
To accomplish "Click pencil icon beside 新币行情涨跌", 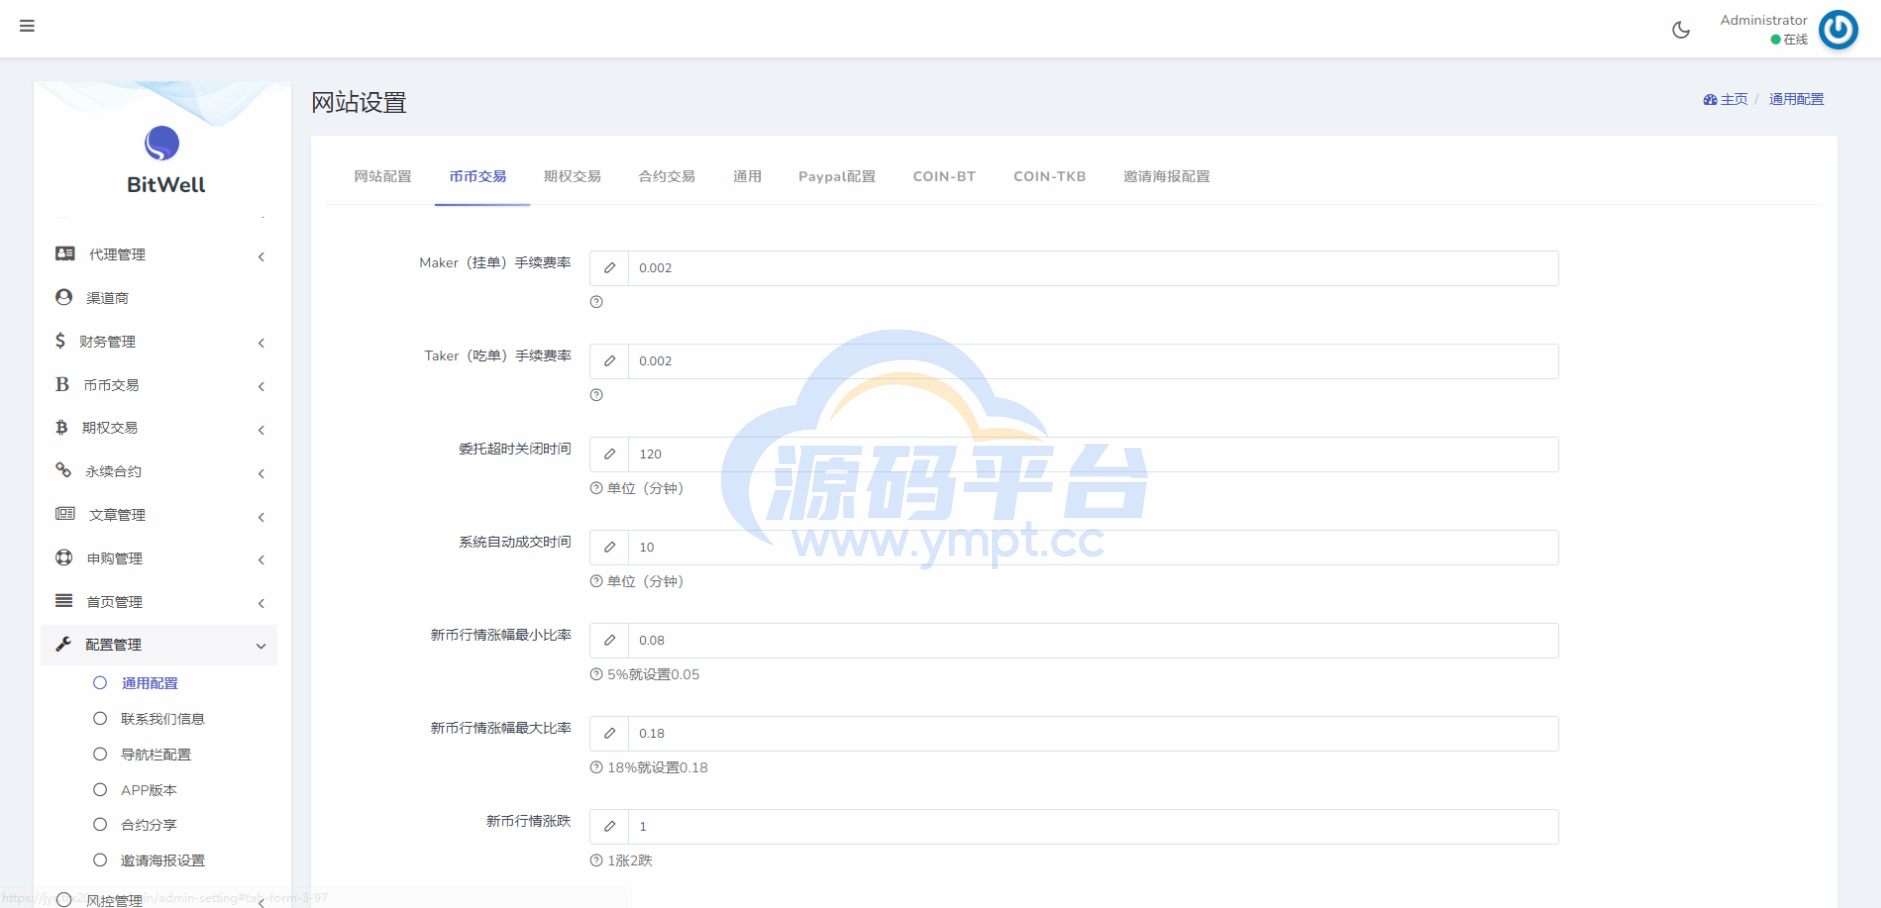I will (609, 826).
